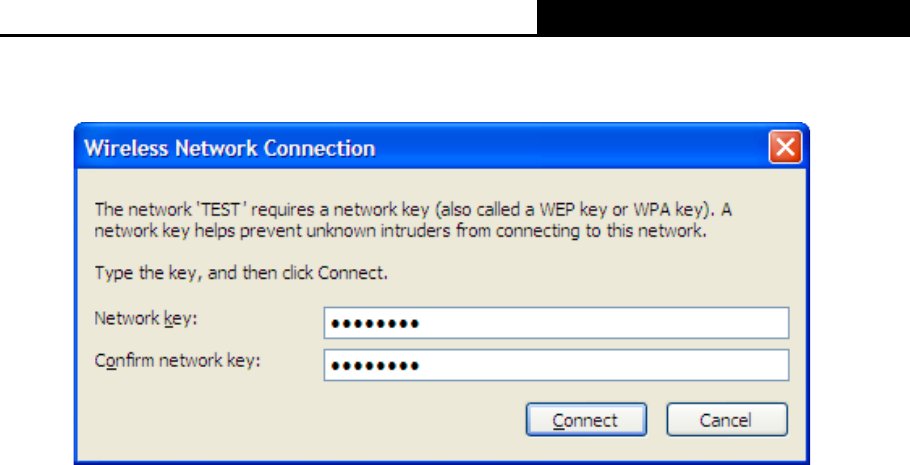Focus the Confirm network key field
This screenshot has height=465, width=910.
coord(556,365)
